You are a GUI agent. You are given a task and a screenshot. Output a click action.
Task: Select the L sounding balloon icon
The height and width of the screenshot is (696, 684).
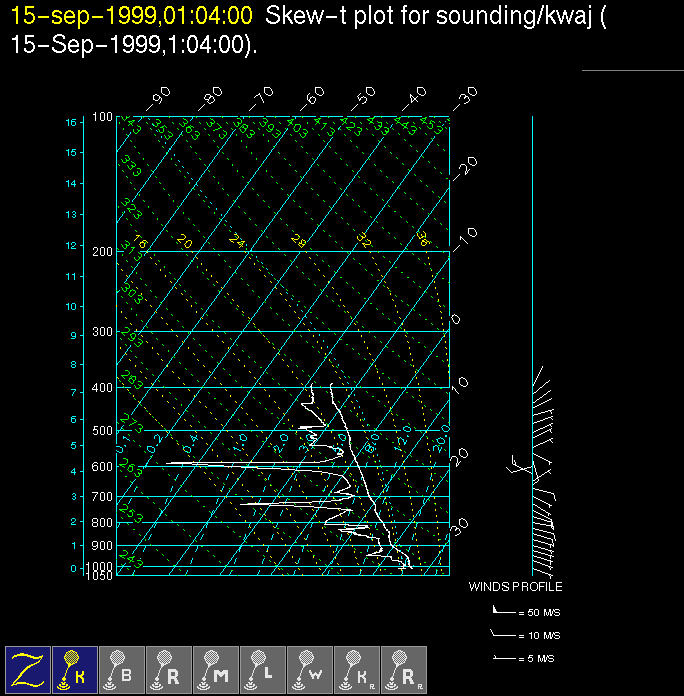tap(262, 669)
